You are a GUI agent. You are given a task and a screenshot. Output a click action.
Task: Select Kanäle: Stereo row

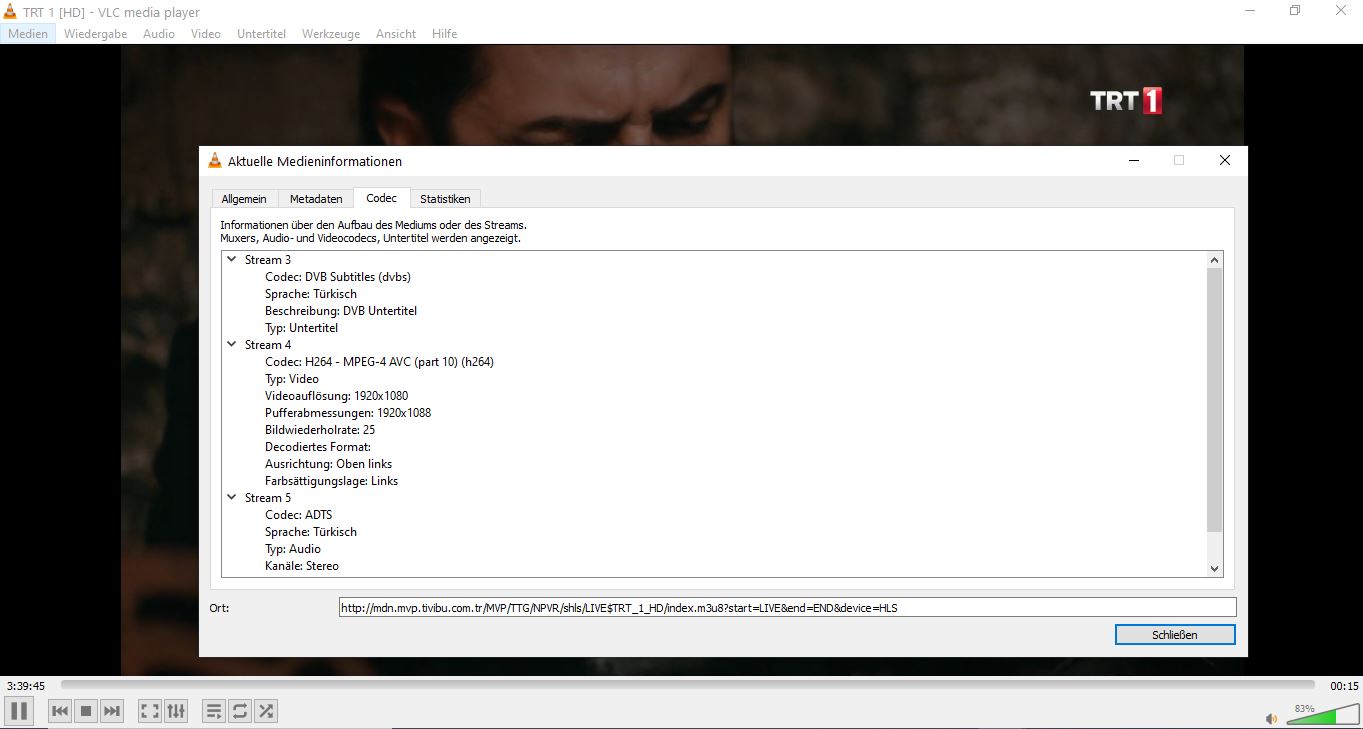(302, 566)
